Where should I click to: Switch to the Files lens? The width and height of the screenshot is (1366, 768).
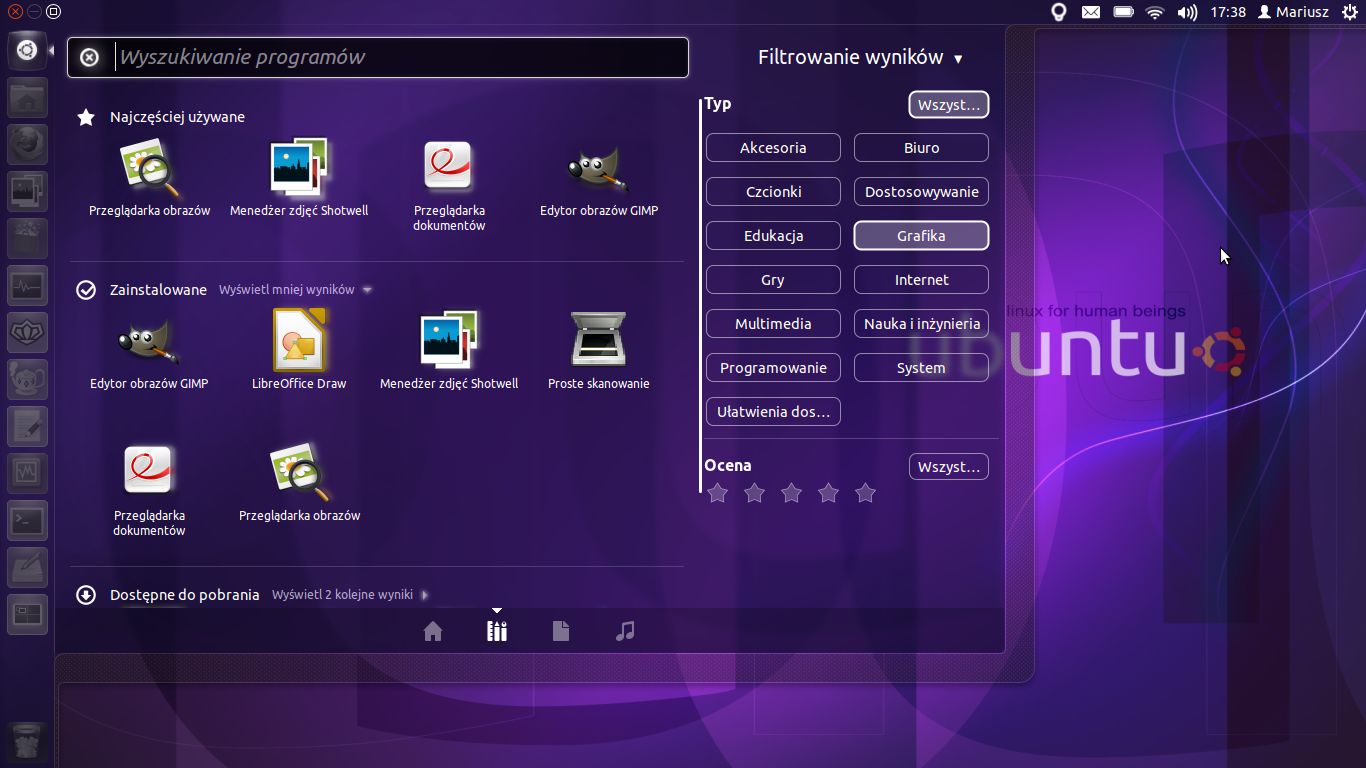tap(561, 631)
